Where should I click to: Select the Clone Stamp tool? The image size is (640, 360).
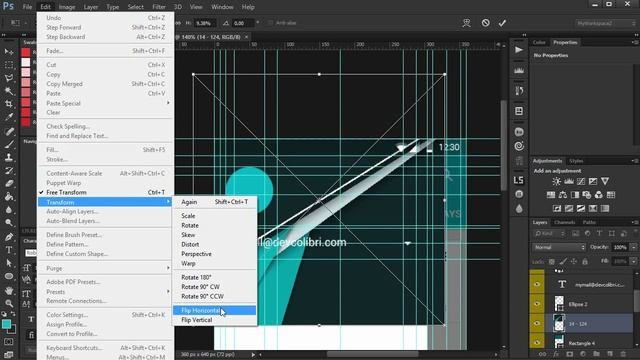[x=9, y=157]
